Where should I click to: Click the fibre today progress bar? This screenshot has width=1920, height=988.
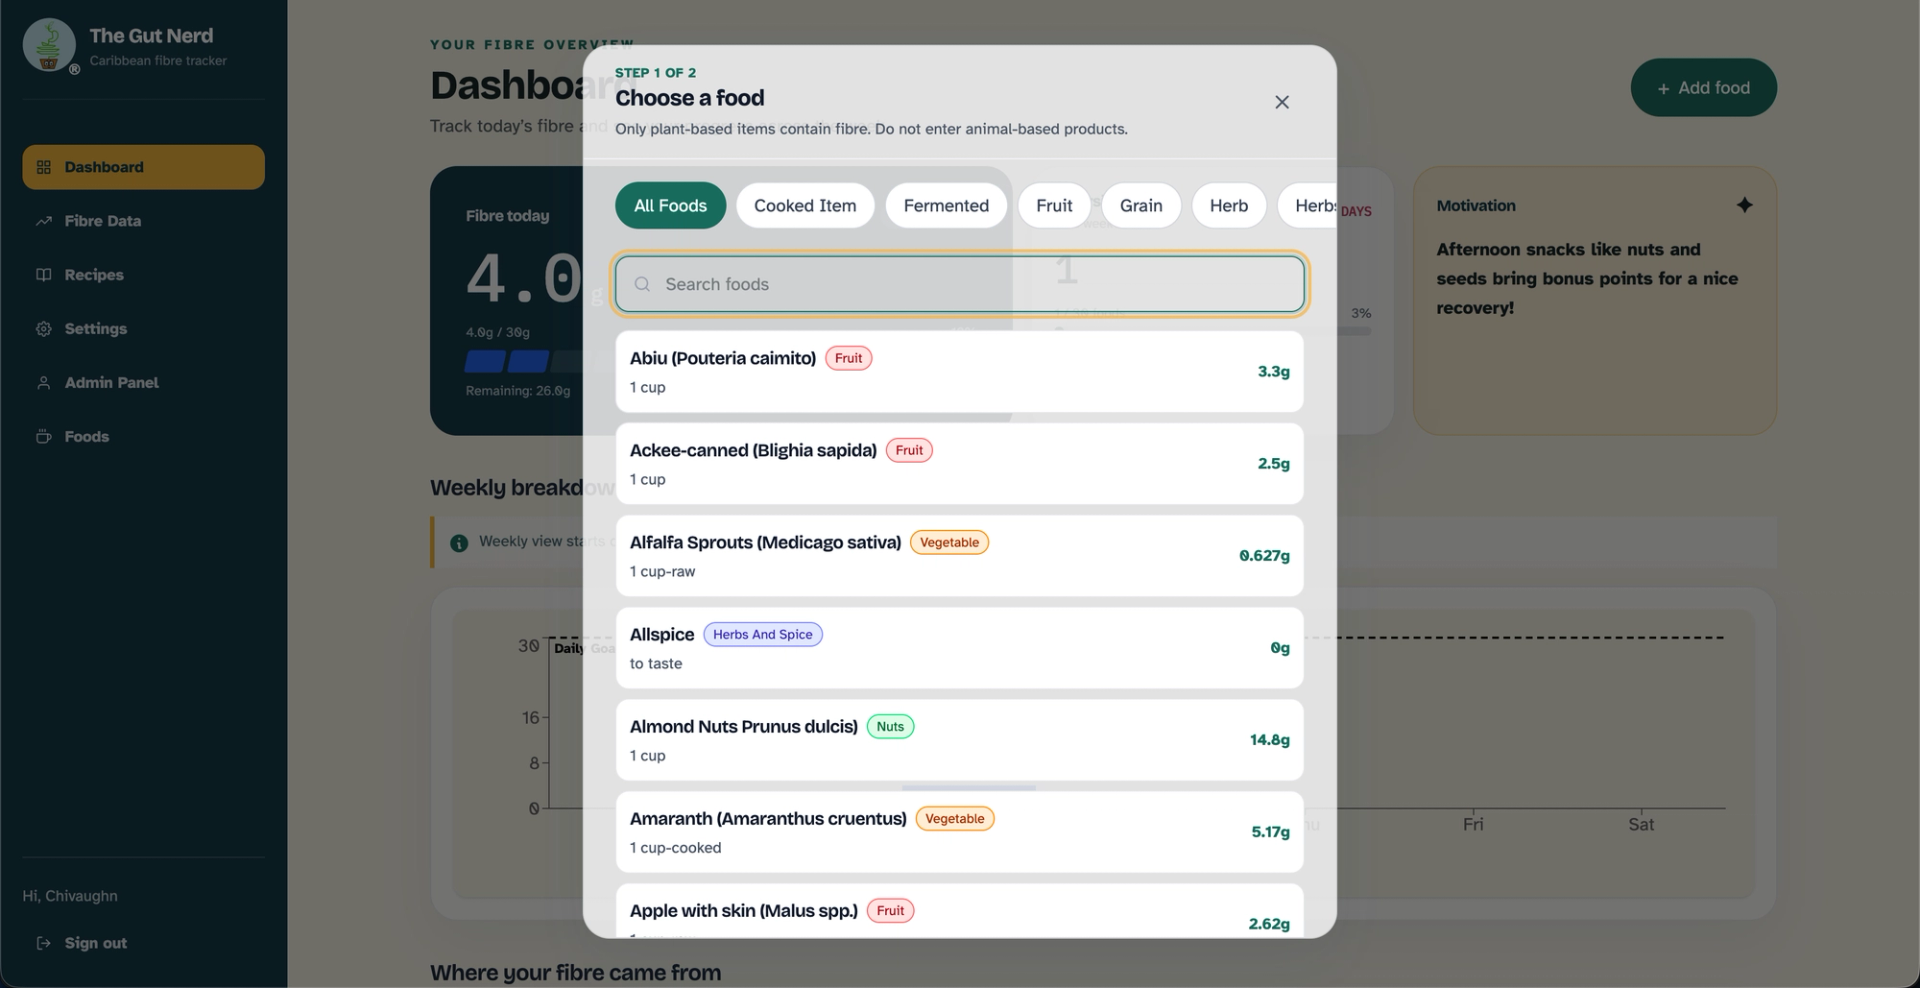tap(525, 361)
